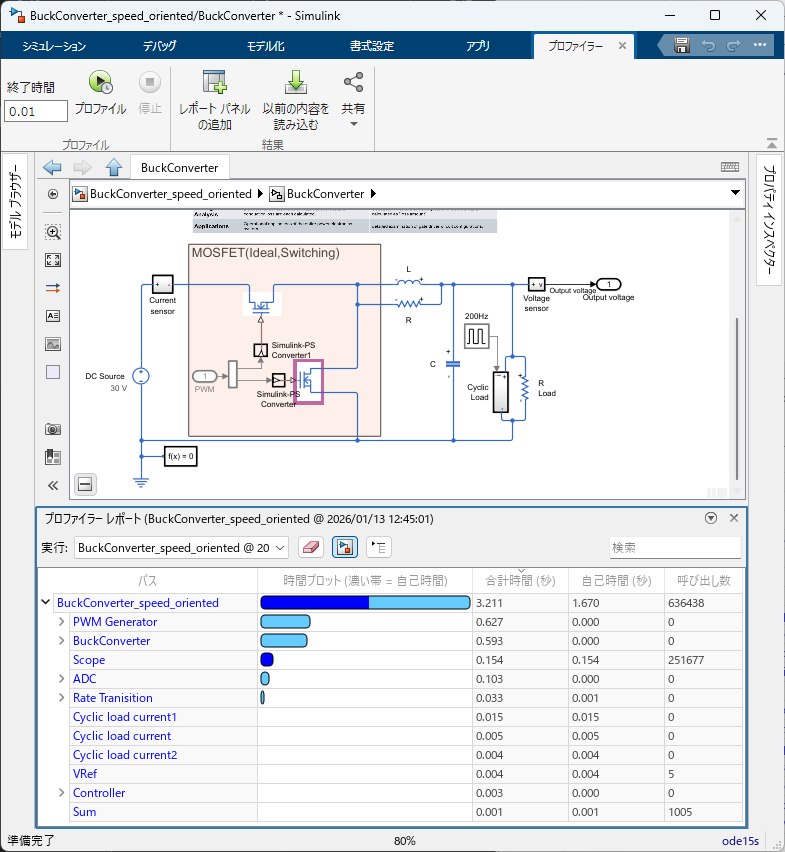Viewport: 785px width, 852px height.
Task: Switch to the シミュレーション tab
Action: [54, 47]
